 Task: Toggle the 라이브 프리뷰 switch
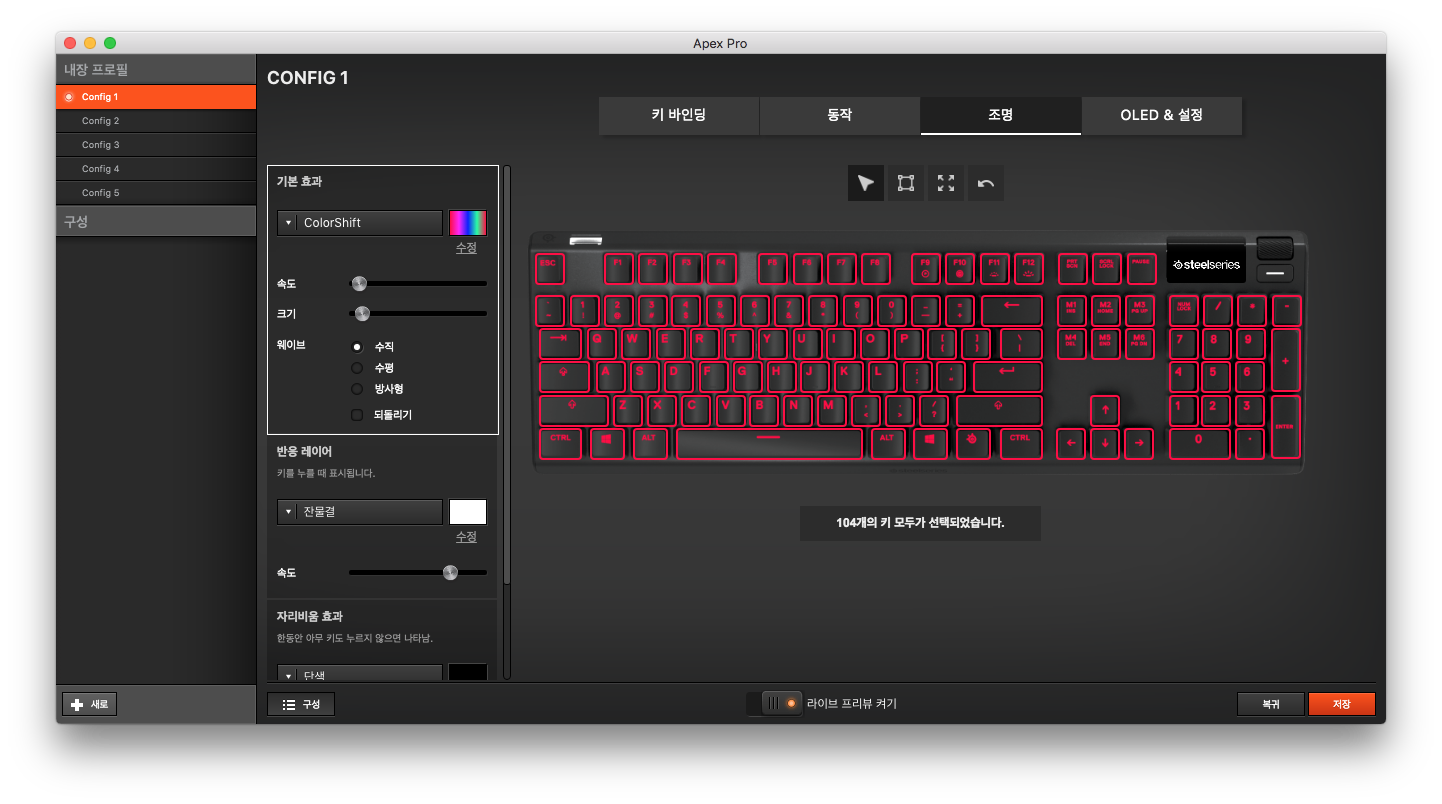click(x=774, y=704)
